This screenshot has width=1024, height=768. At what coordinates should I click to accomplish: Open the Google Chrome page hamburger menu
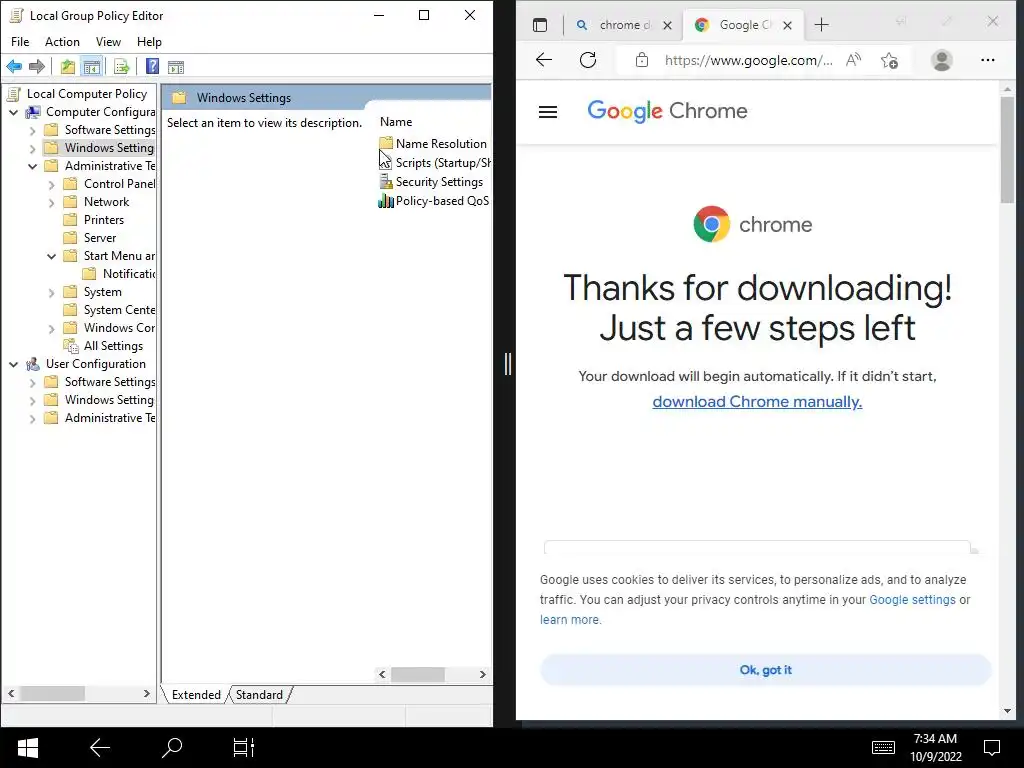click(548, 112)
